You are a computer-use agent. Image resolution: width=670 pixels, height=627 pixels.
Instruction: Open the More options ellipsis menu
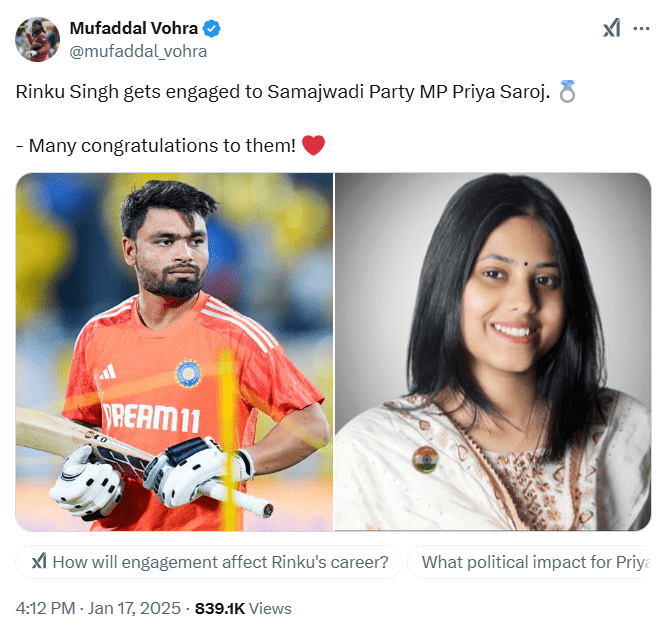641,29
